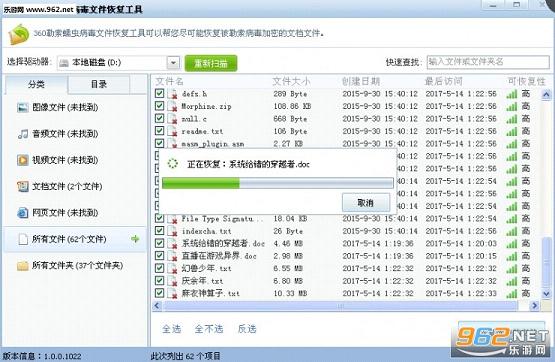Viewport: 555px width, 362px height.
Task: Uncheck 系统给错的穿越者.doc checkbox
Action: point(159,243)
